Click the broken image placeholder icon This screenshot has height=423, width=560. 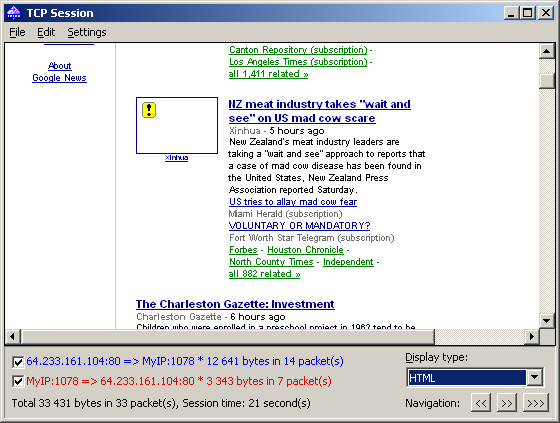click(149, 110)
